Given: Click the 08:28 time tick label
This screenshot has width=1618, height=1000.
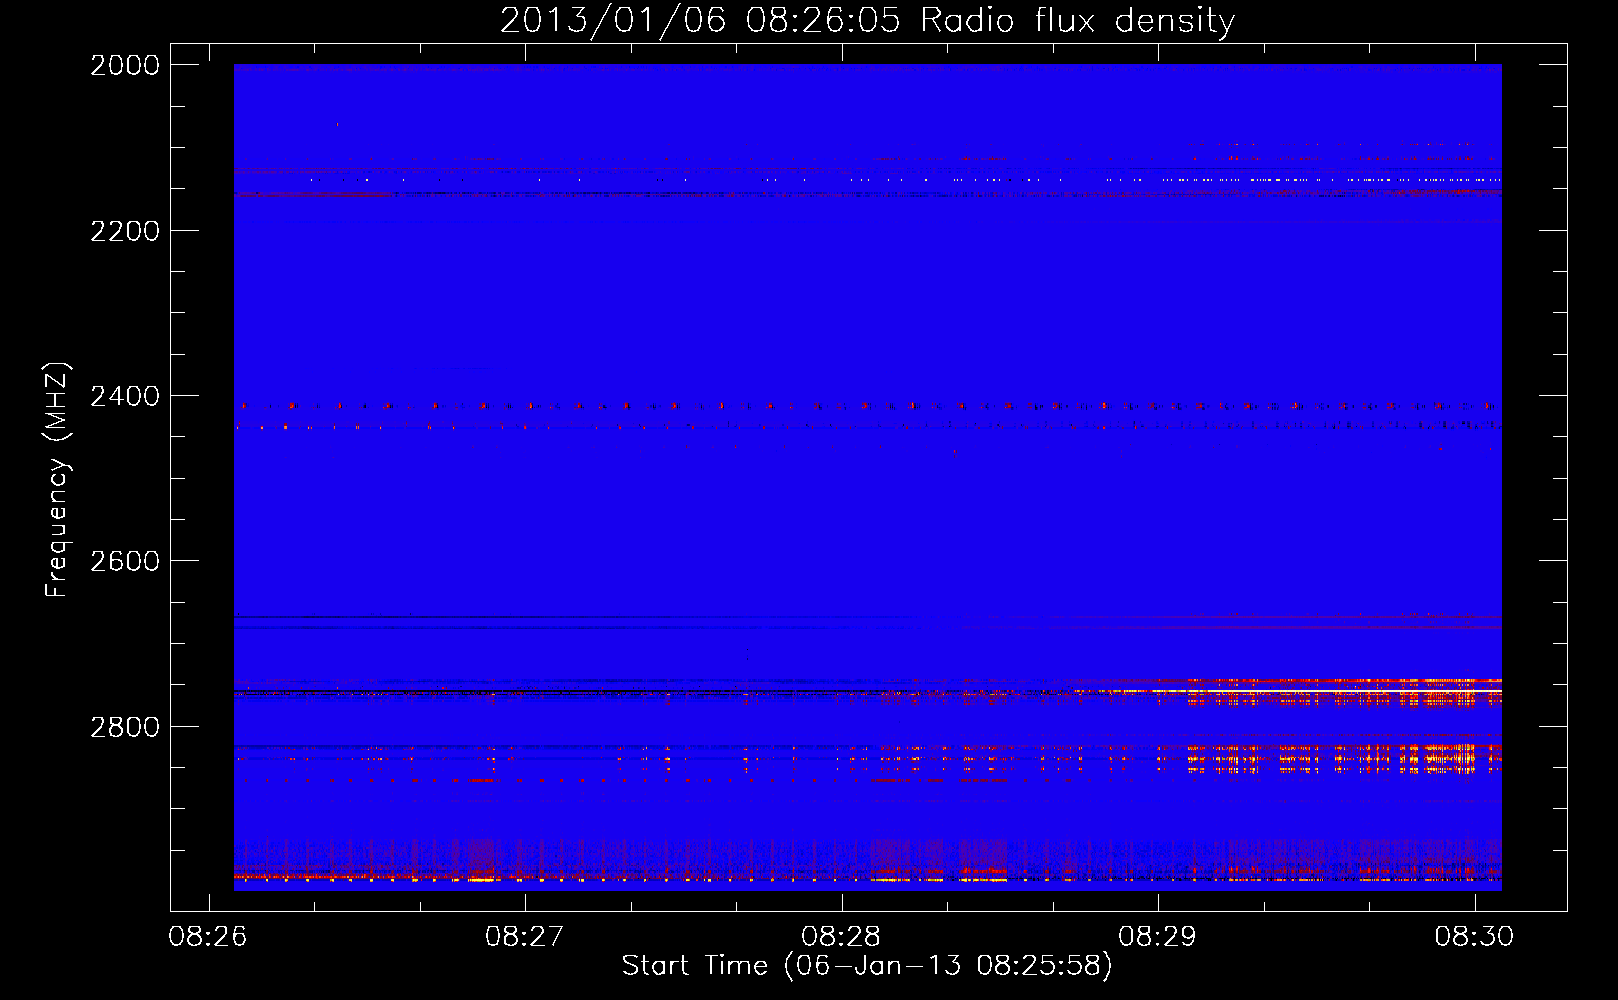Looking at the screenshot, I should tap(841, 937).
